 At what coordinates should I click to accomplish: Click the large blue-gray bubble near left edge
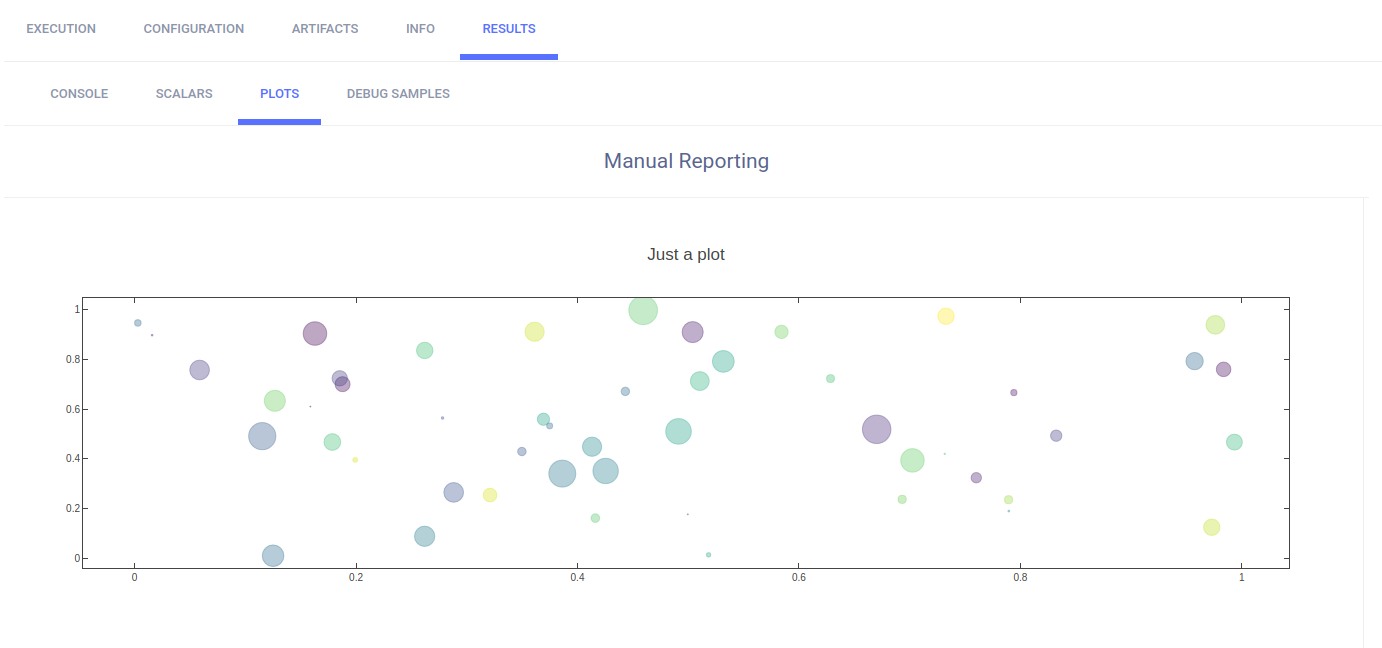[x=262, y=436]
